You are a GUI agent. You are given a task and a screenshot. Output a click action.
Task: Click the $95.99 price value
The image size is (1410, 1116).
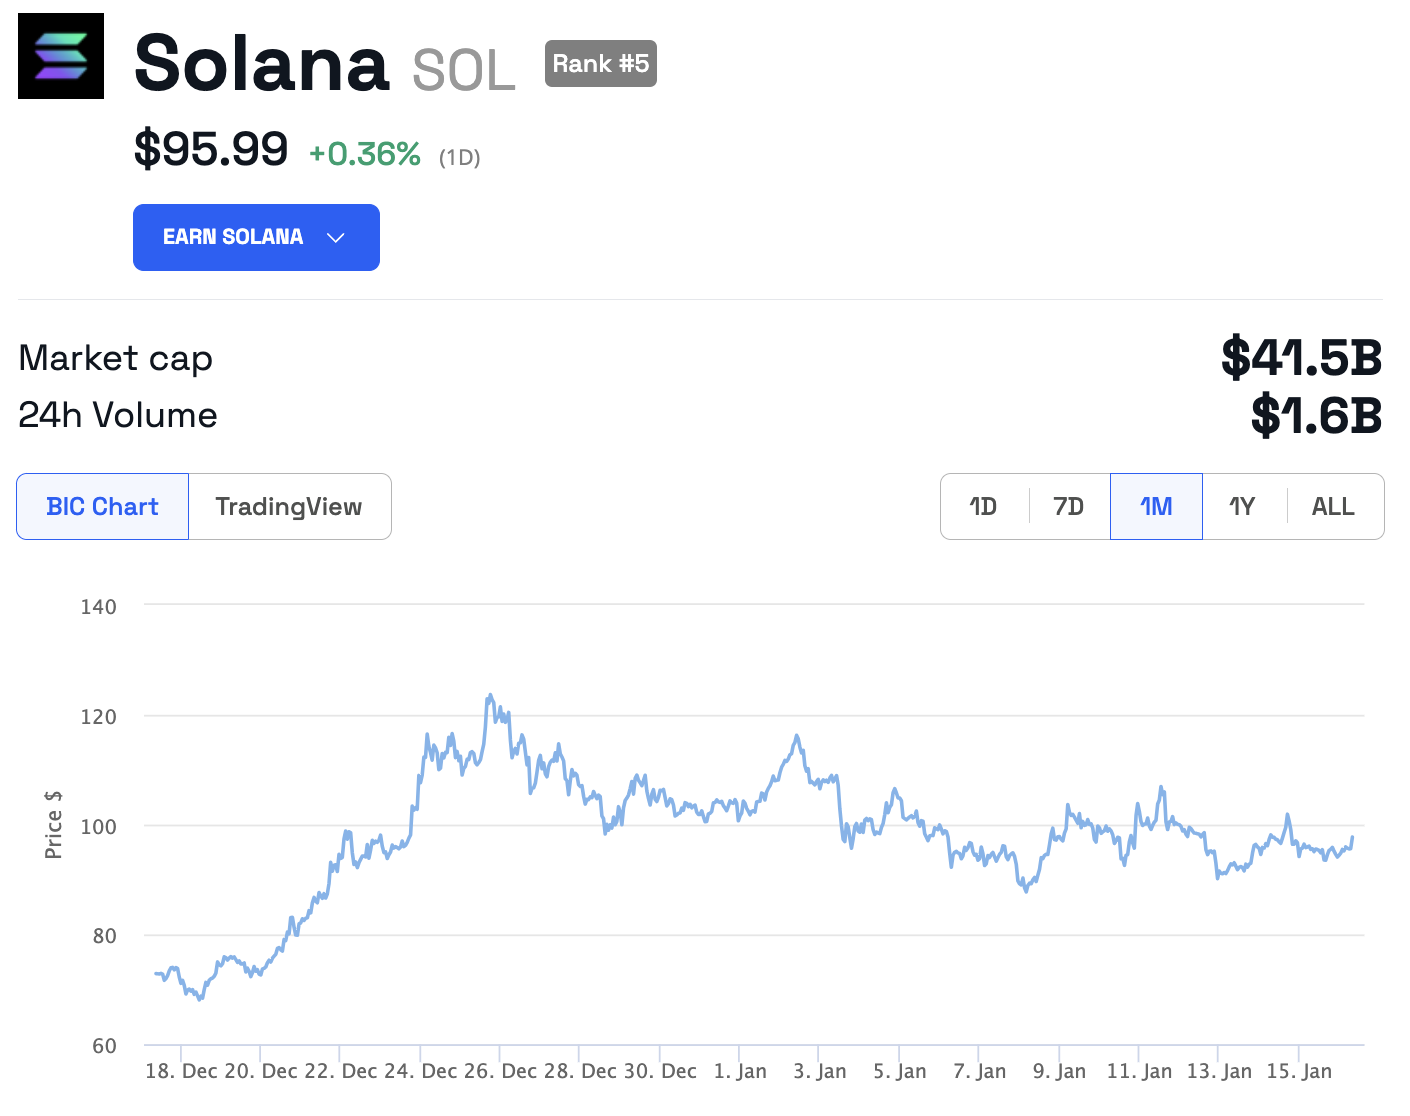click(211, 150)
